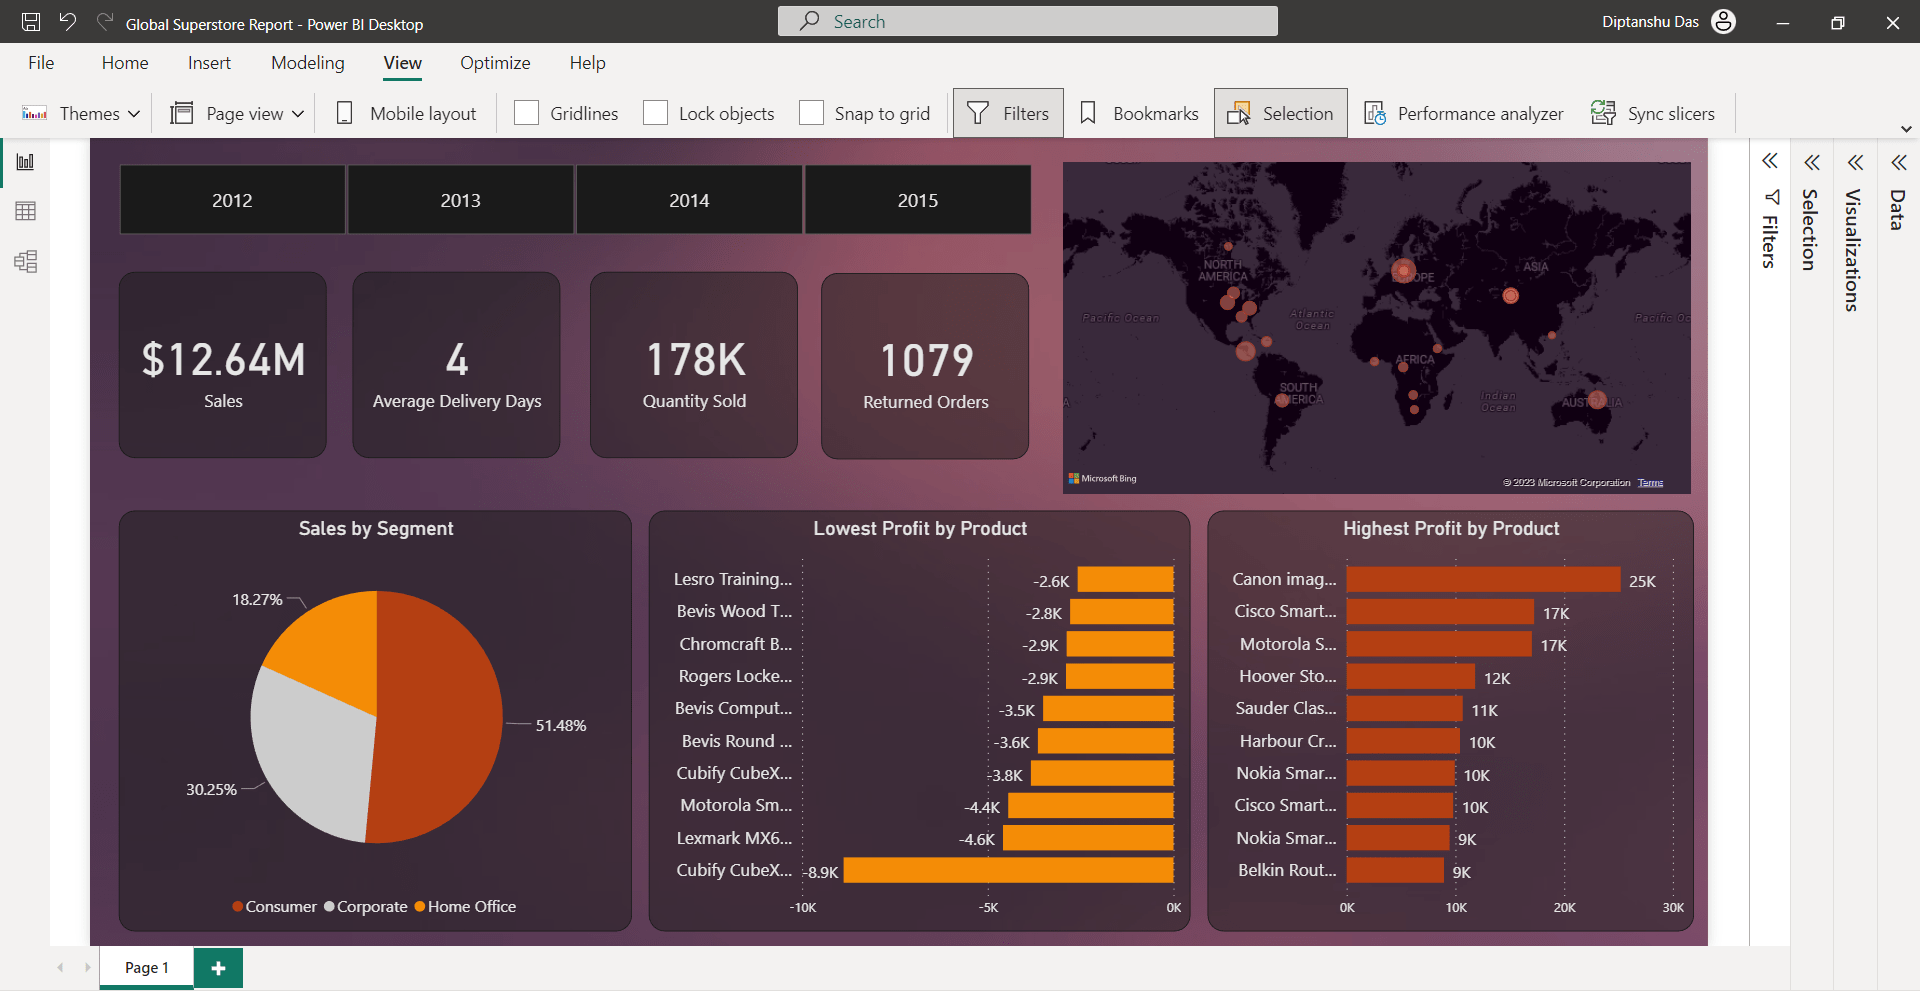This screenshot has height=991, width=1920.
Task: Expand the ribbon with bottom chevron
Action: (1906, 129)
